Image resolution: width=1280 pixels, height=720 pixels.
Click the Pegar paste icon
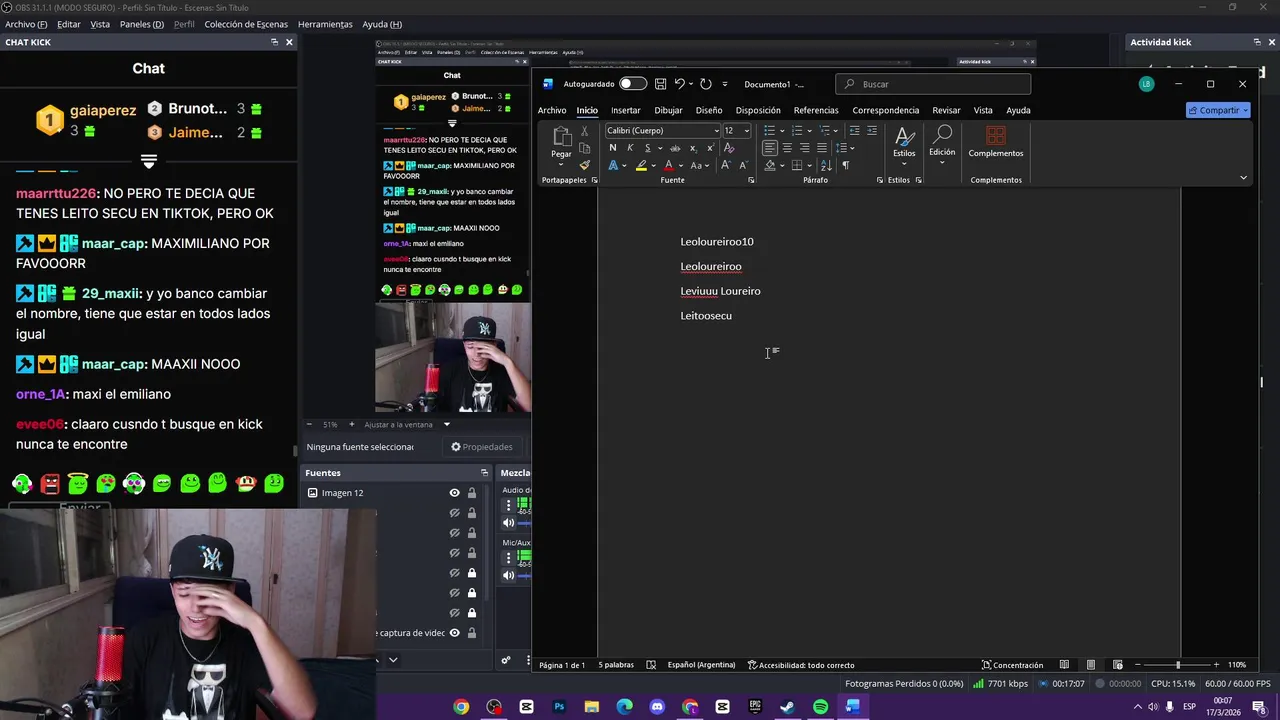pyautogui.click(x=561, y=136)
